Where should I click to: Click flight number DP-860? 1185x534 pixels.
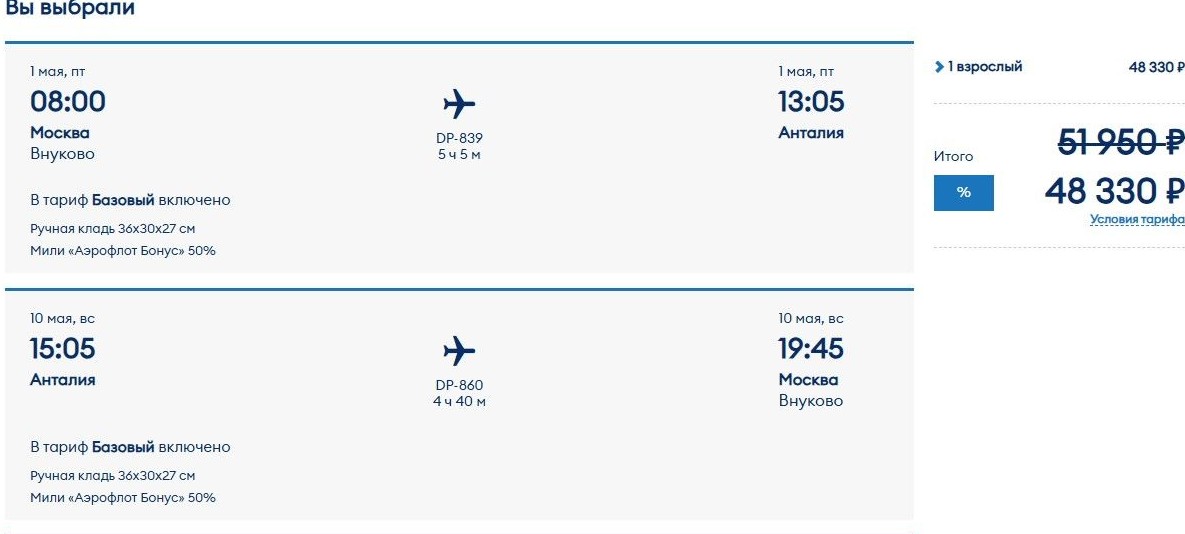[460, 385]
